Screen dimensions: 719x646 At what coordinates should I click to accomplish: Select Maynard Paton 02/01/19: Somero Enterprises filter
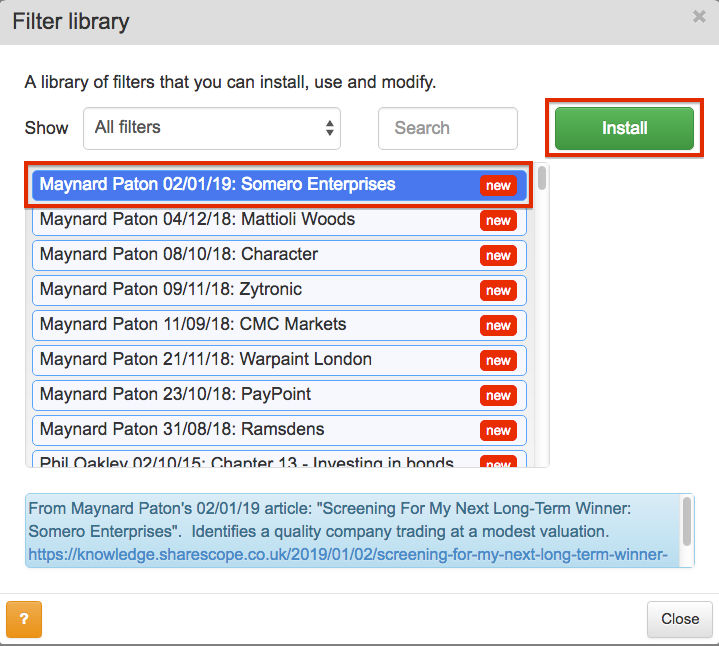279,185
